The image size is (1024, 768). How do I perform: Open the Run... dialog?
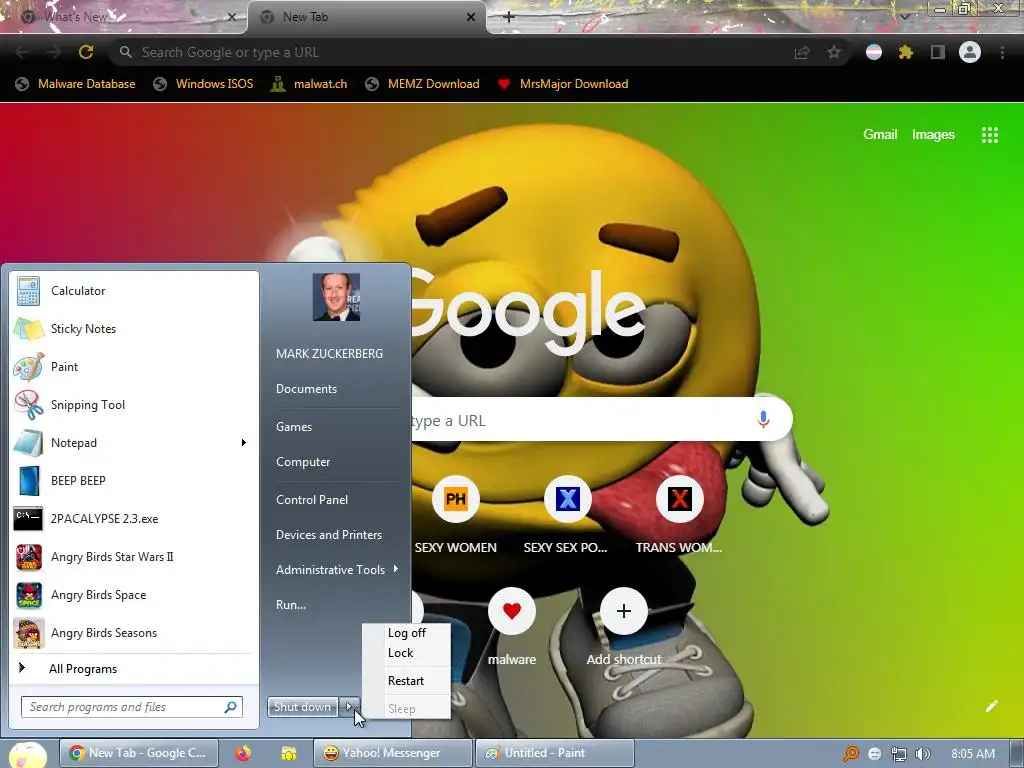click(x=291, y=605)
